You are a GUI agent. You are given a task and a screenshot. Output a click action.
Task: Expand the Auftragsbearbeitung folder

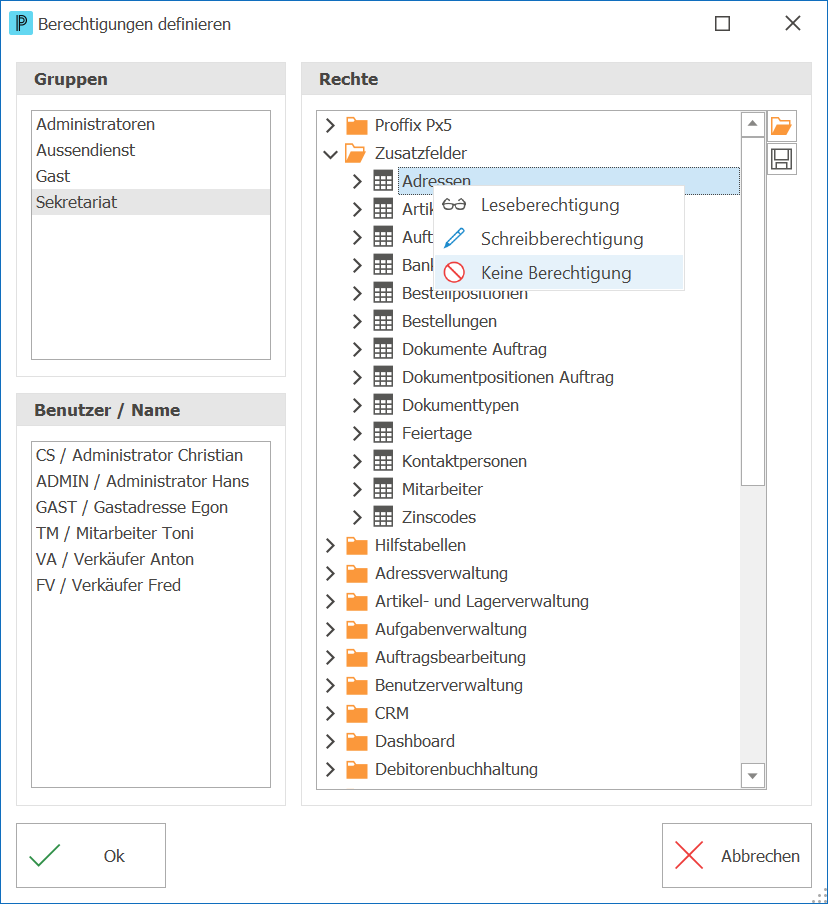[330, 657]
